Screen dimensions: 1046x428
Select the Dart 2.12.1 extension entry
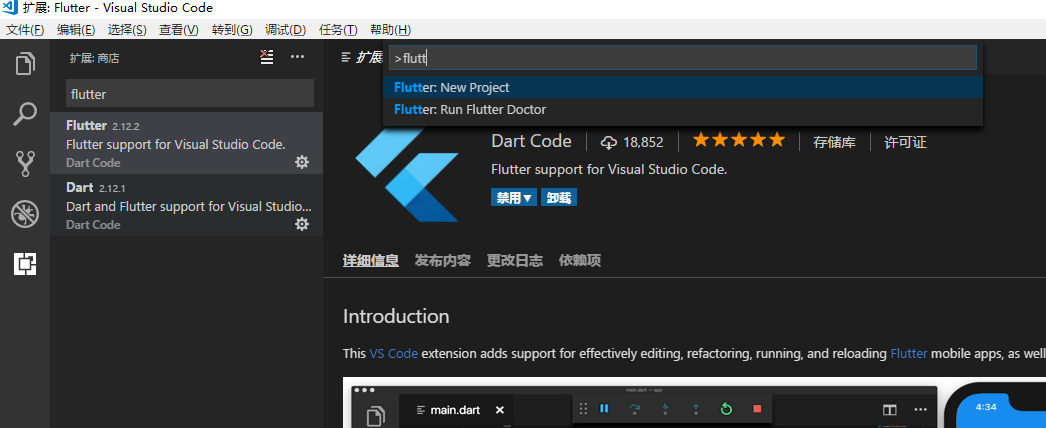click(186, 205)
